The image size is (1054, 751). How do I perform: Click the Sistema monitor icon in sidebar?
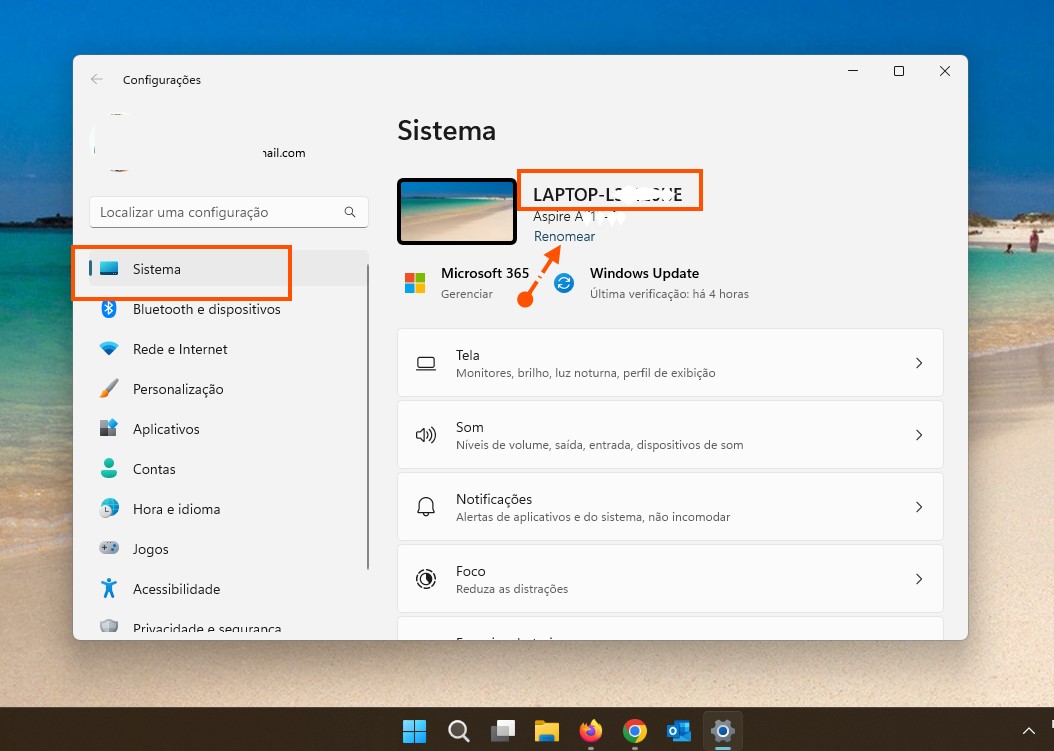pos(109,269)
